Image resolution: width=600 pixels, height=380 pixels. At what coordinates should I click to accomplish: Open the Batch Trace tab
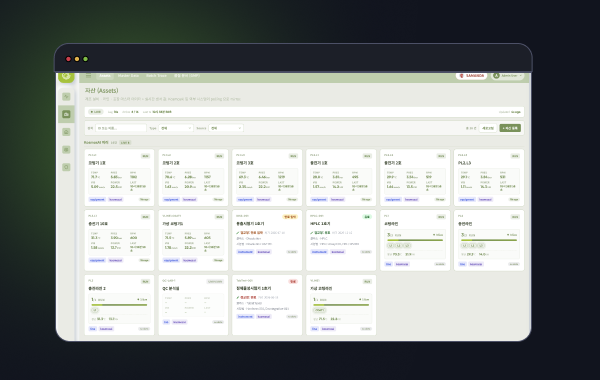coord(156,76)
